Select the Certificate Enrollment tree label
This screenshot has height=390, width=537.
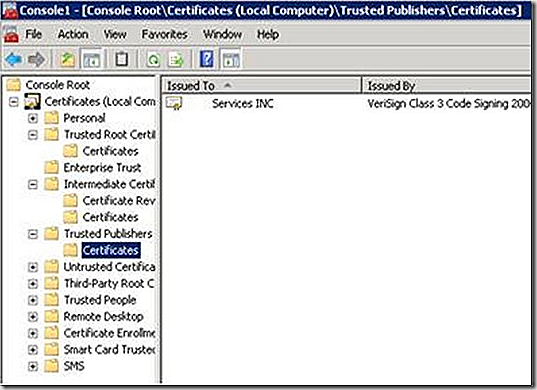pyautogui.click(x=110, y=333)
